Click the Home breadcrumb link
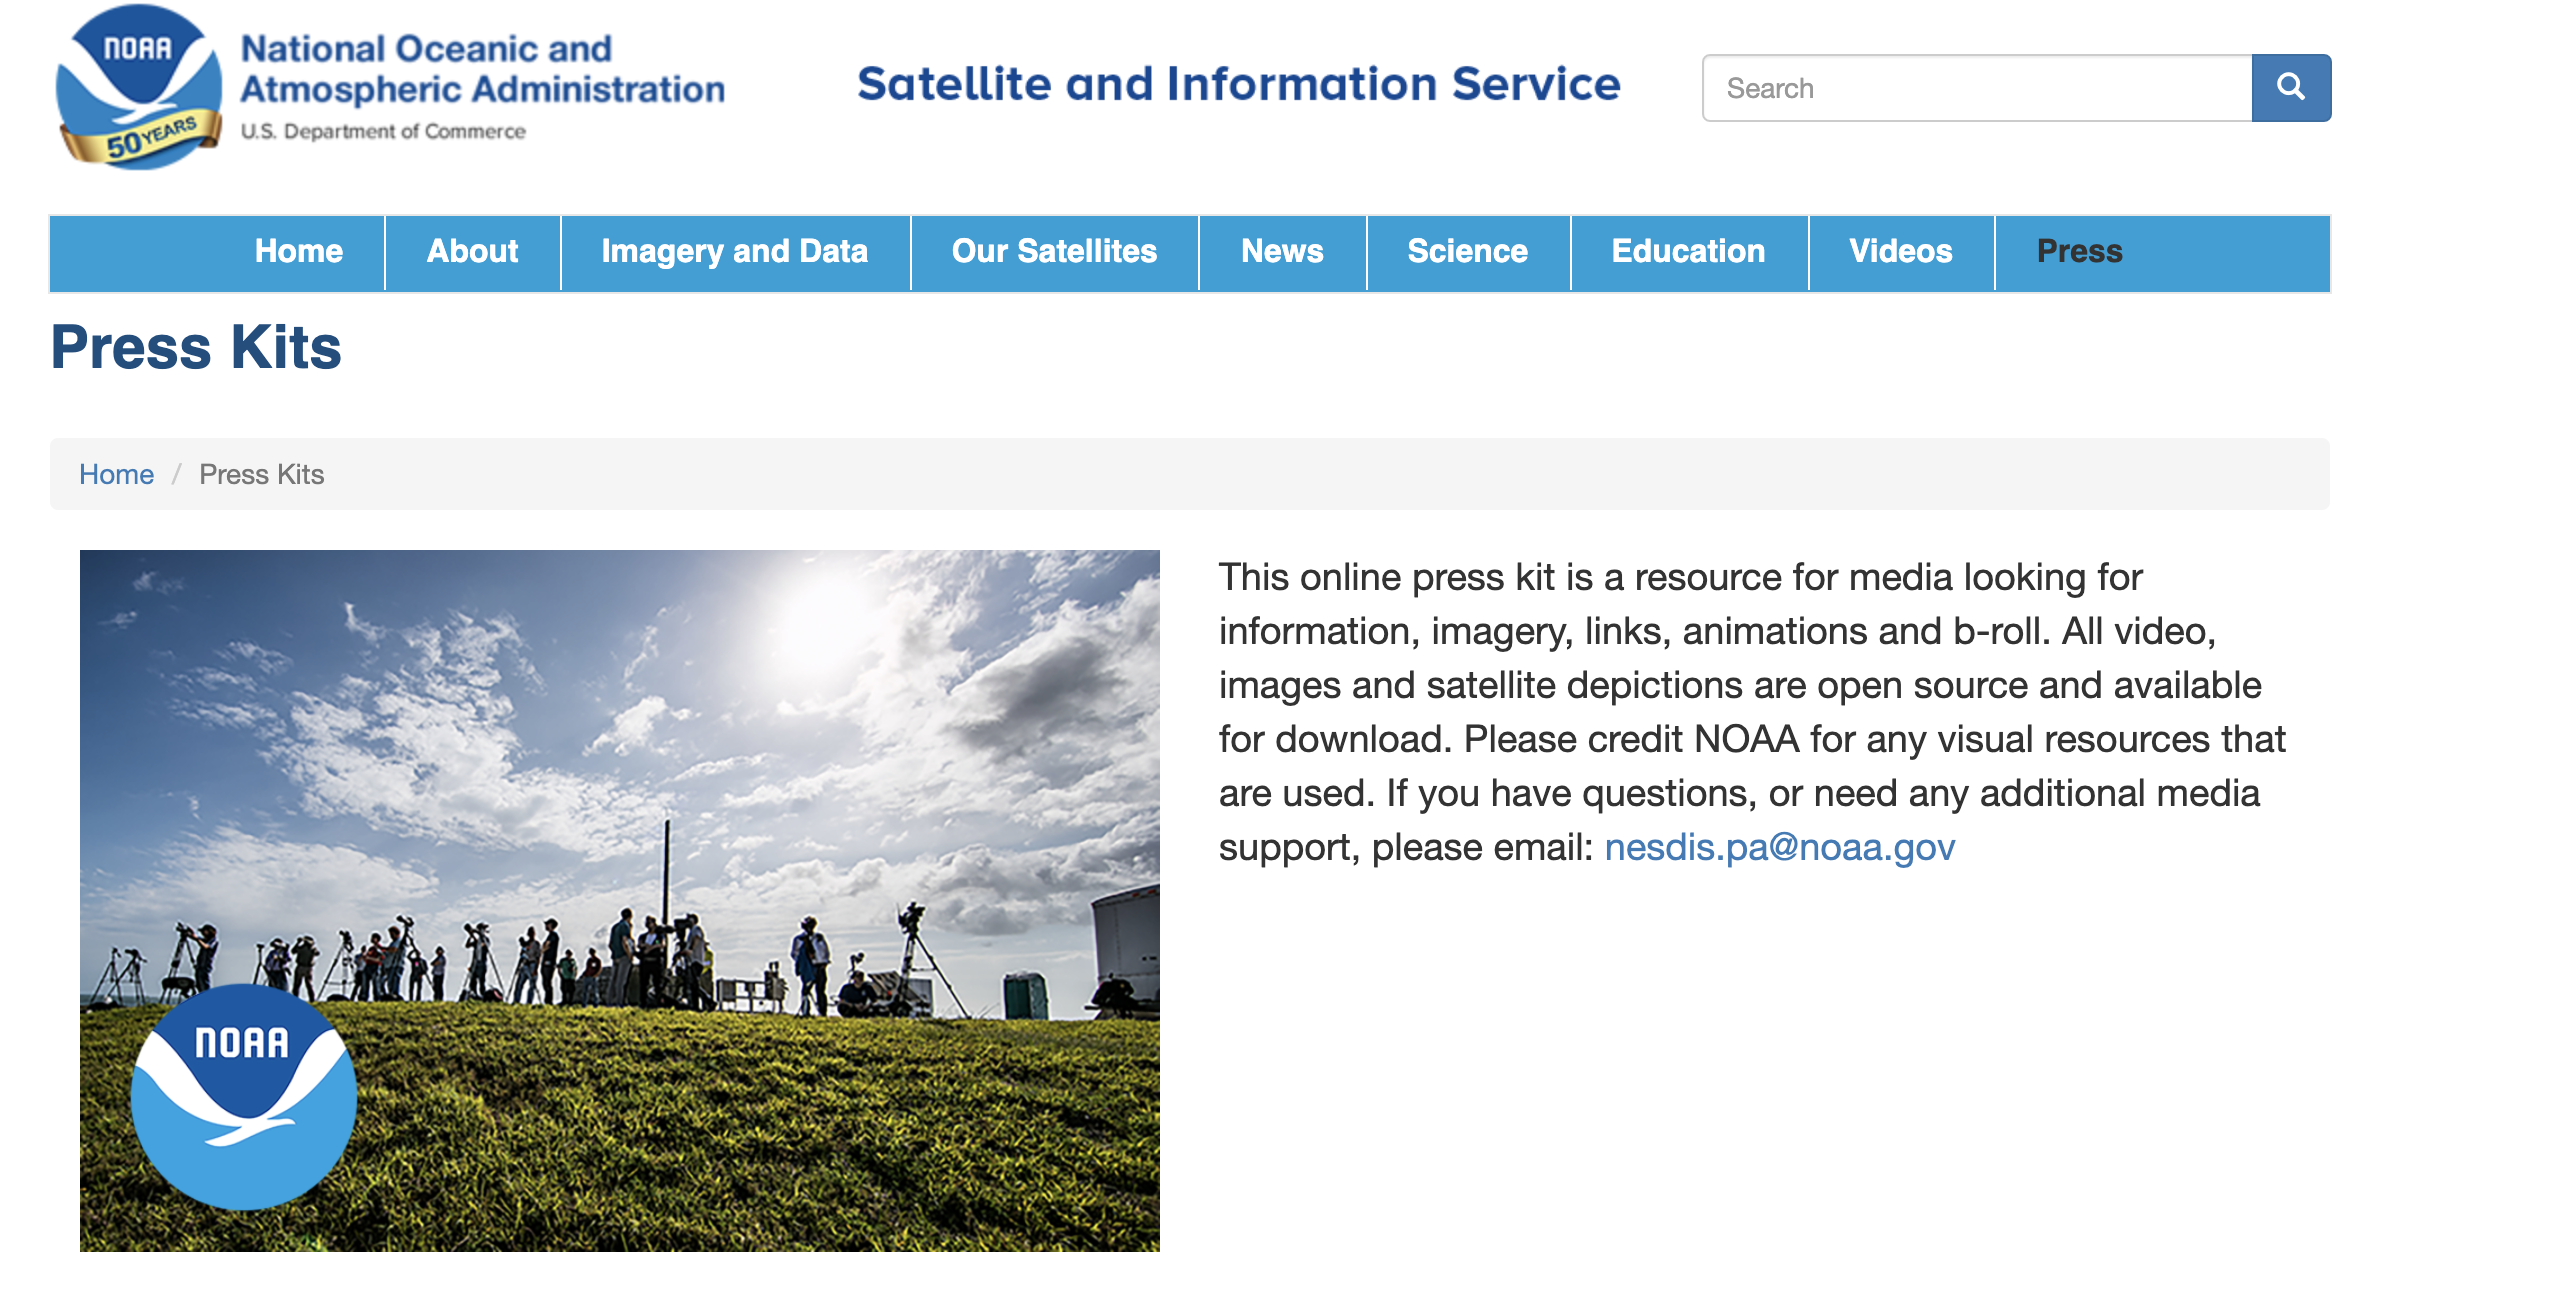The image size is (2576, 1294). tap(117, 475)
